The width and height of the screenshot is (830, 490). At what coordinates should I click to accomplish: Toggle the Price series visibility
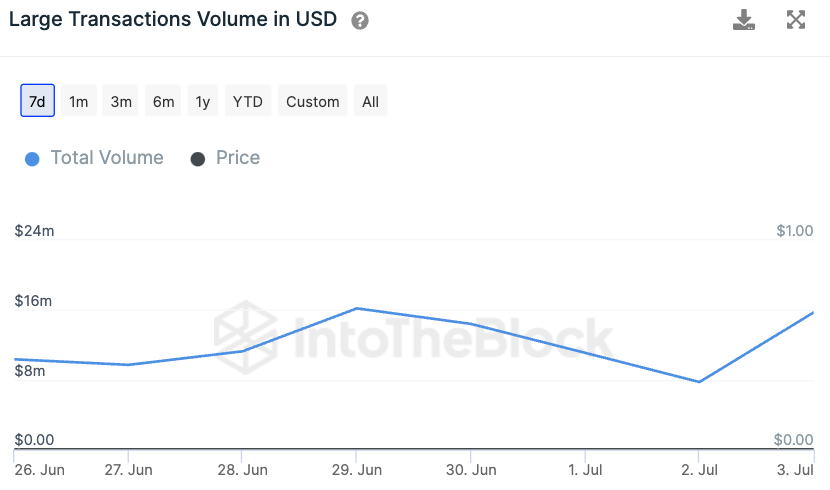(237, 158)
